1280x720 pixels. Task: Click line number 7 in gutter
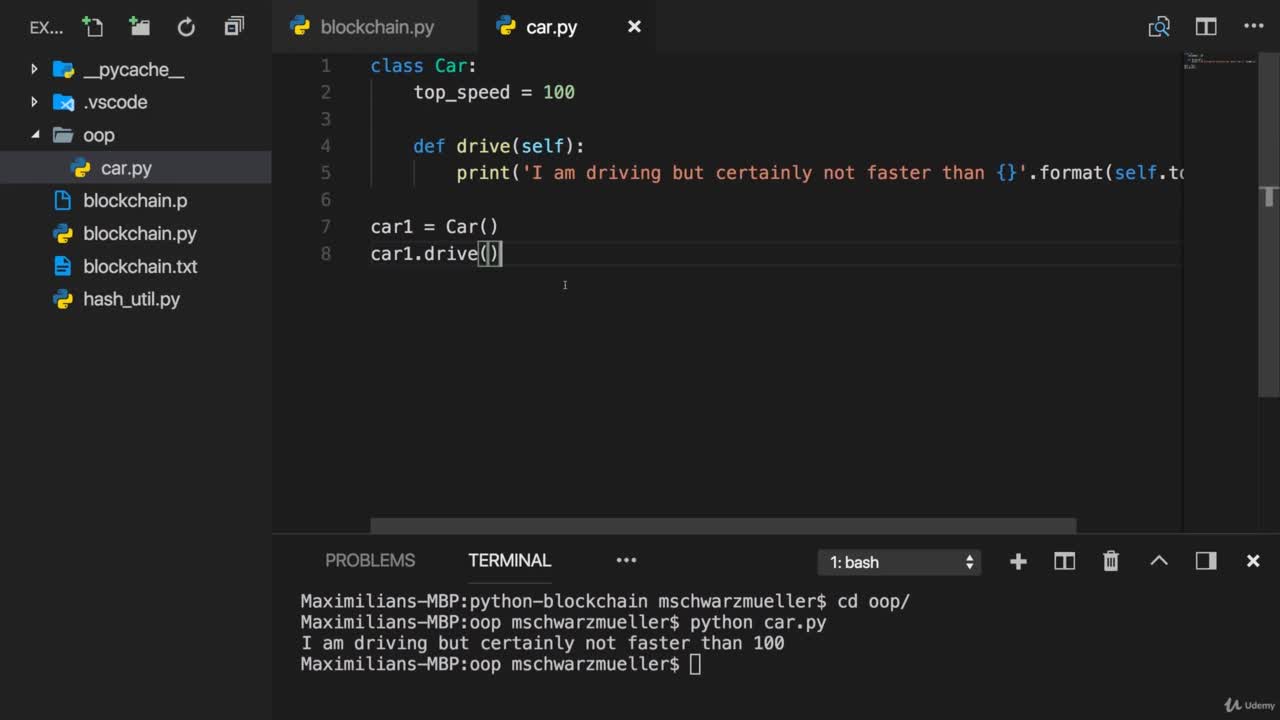pyautogui.click(x=325, y=227)
